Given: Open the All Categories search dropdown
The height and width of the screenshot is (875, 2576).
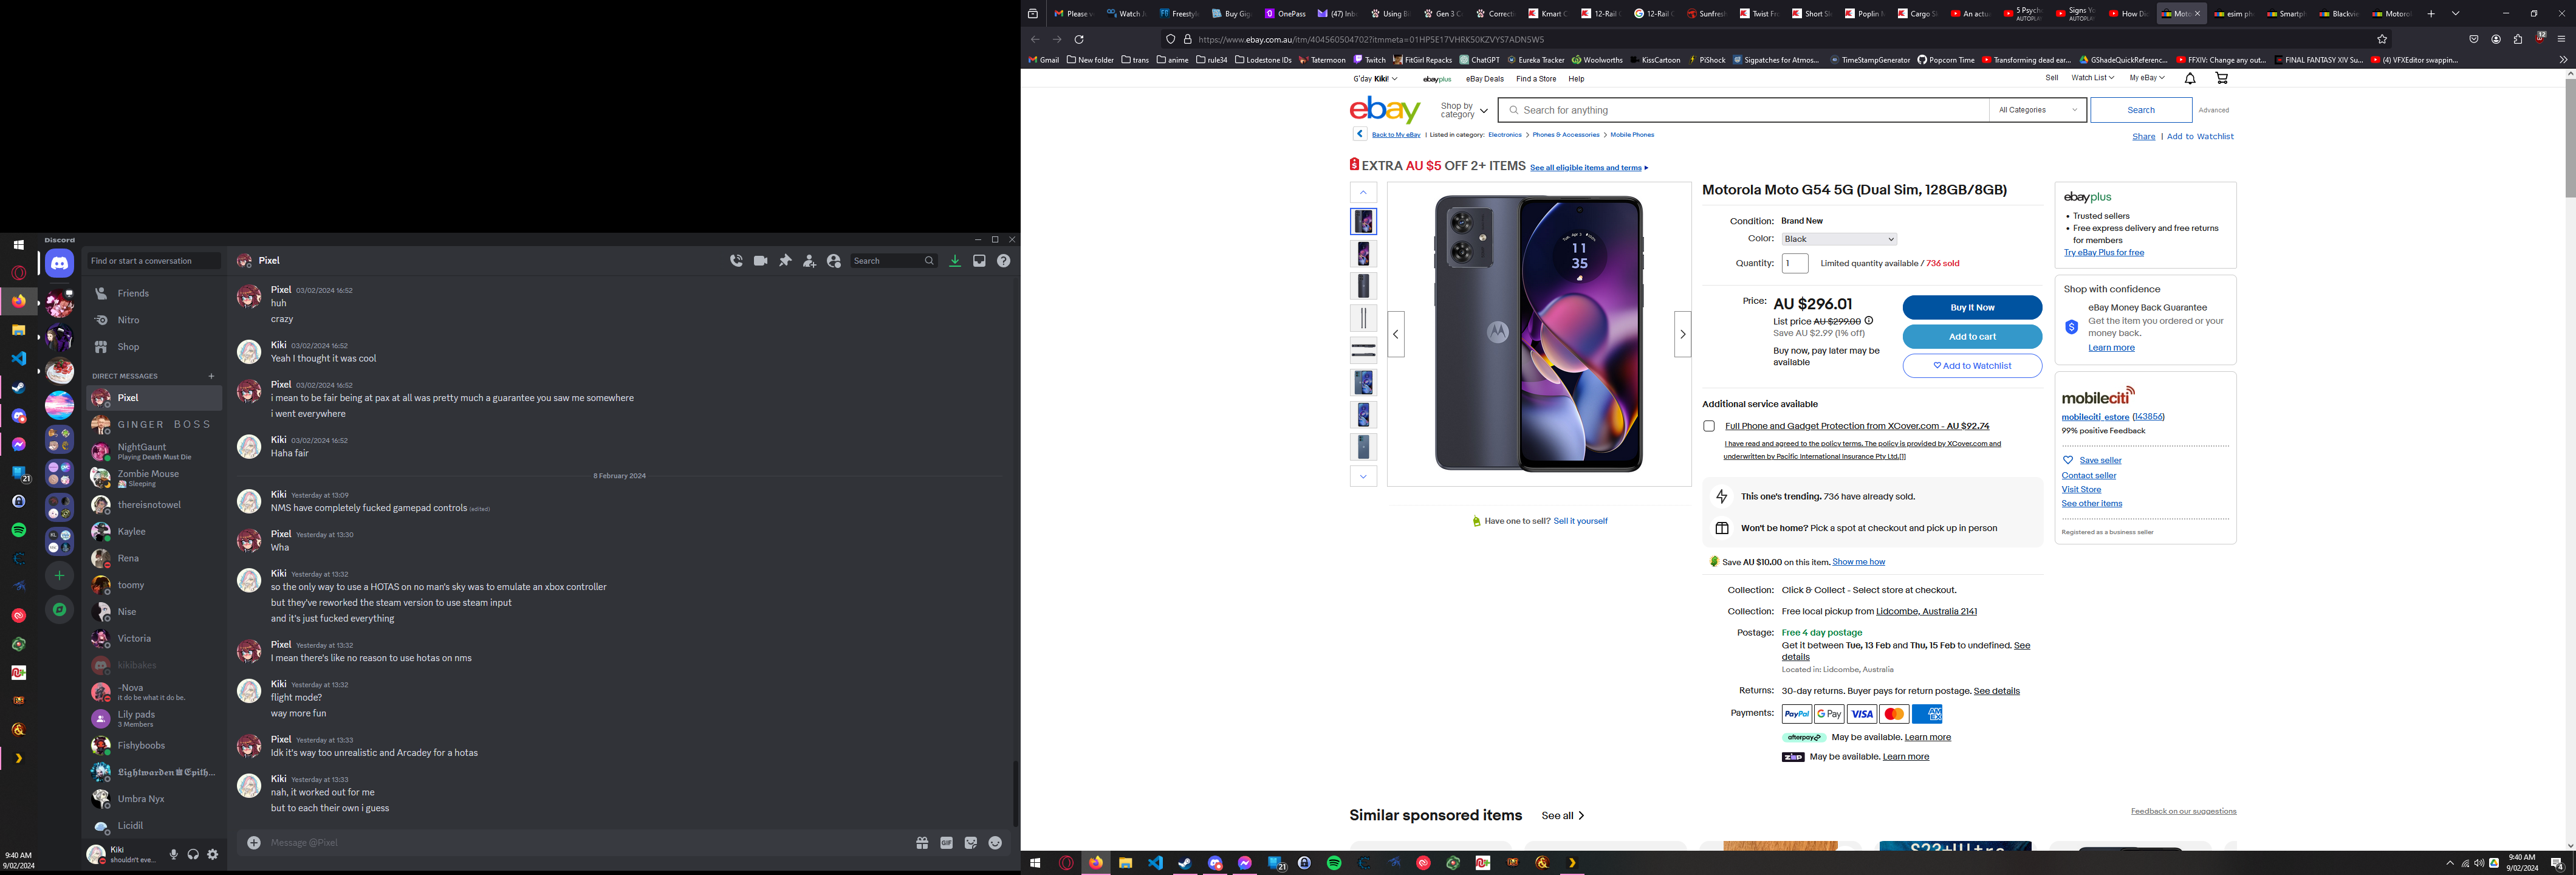Looking at the screenshot, I should [2038, 110].
